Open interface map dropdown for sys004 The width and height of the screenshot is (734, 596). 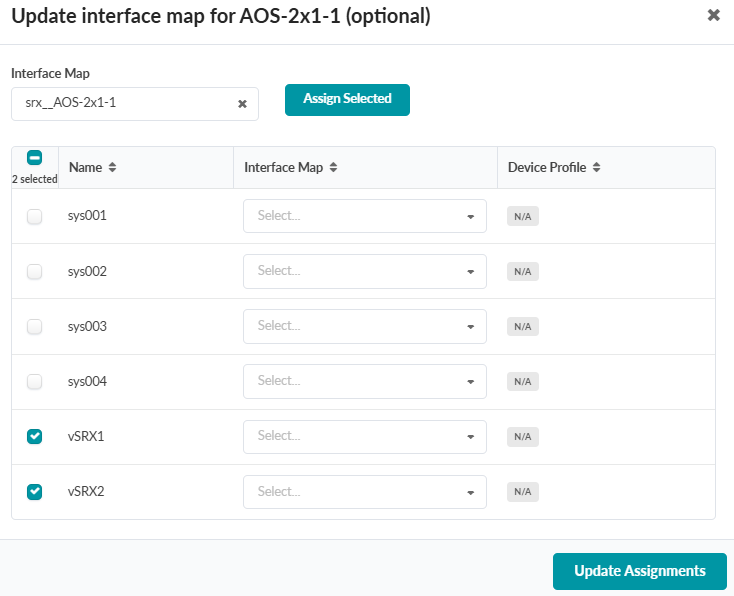[x=364, y=381]
